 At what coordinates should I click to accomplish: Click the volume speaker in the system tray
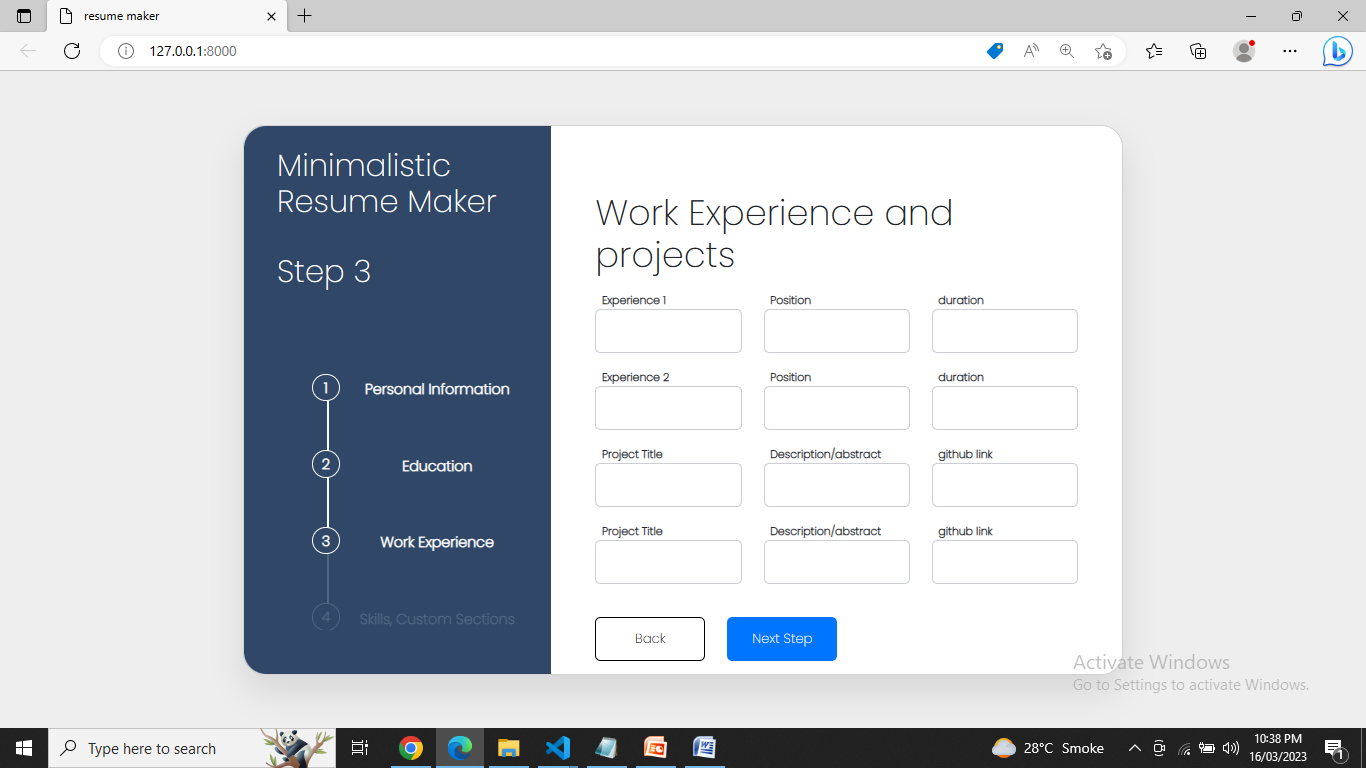1229,747
